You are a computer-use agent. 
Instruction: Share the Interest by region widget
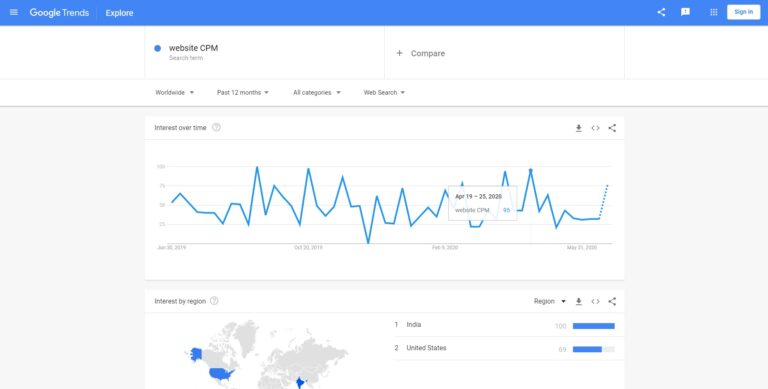click(612, 301)
